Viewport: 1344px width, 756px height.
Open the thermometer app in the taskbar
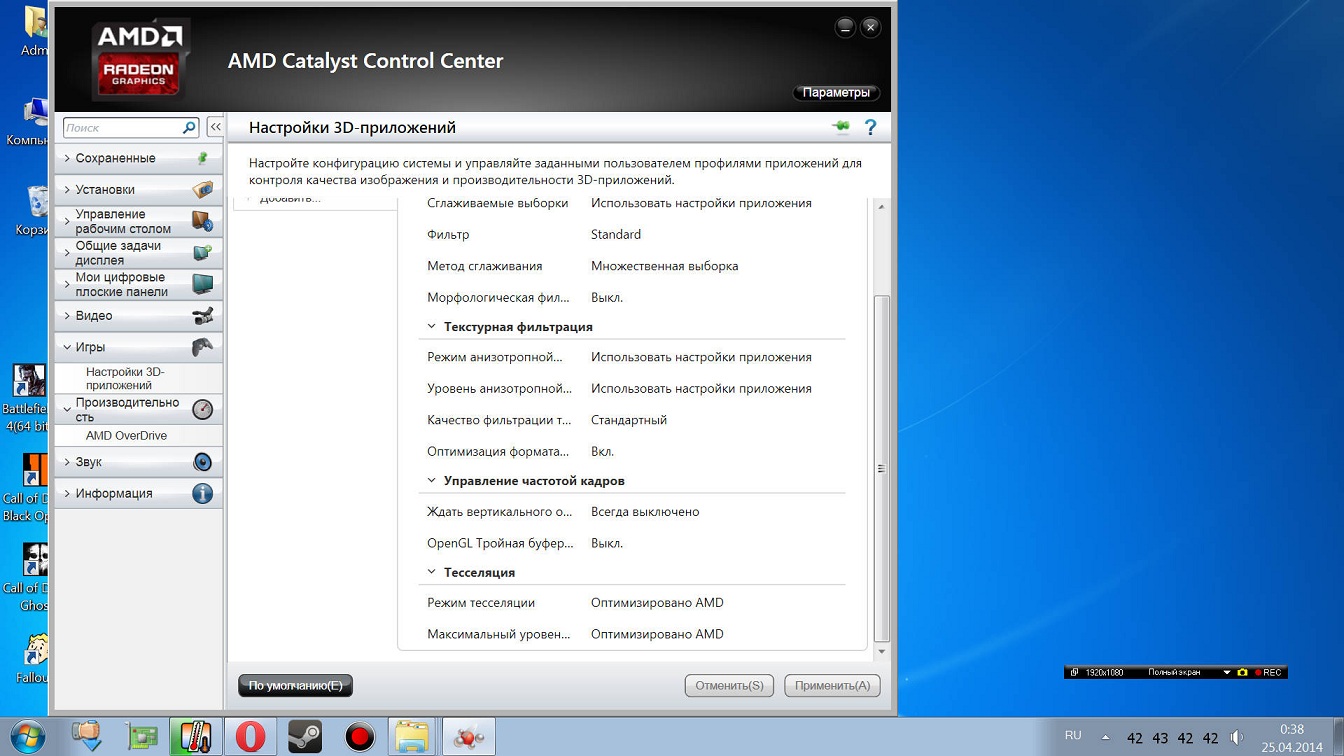195,737
